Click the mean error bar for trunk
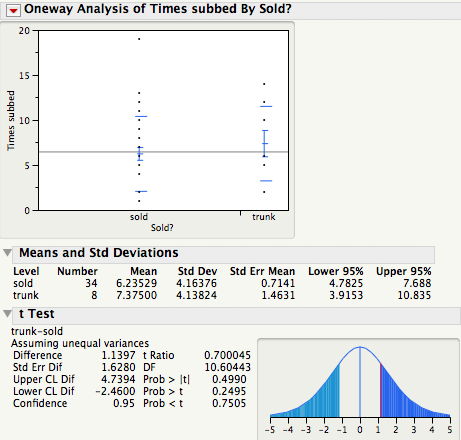Image resolution: width=461 pixels, height=440 pixels. coord(265,143)
